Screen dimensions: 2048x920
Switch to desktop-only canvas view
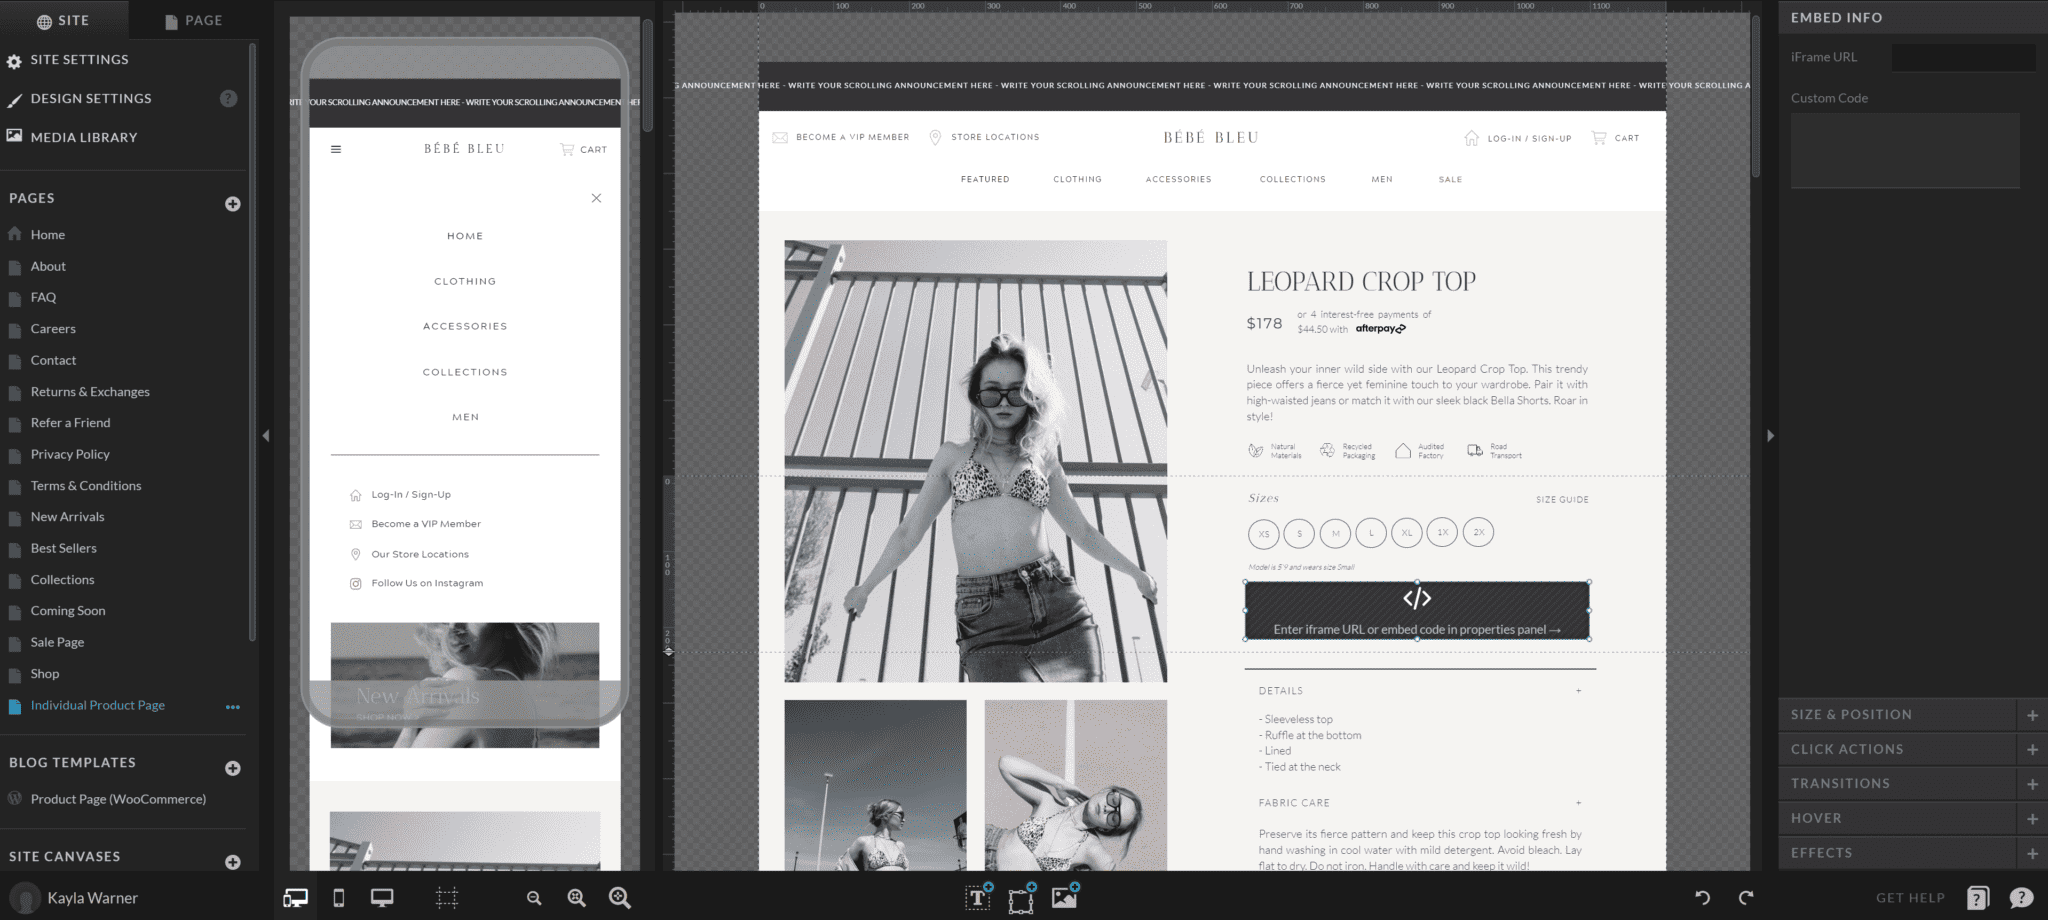point(381,897)
